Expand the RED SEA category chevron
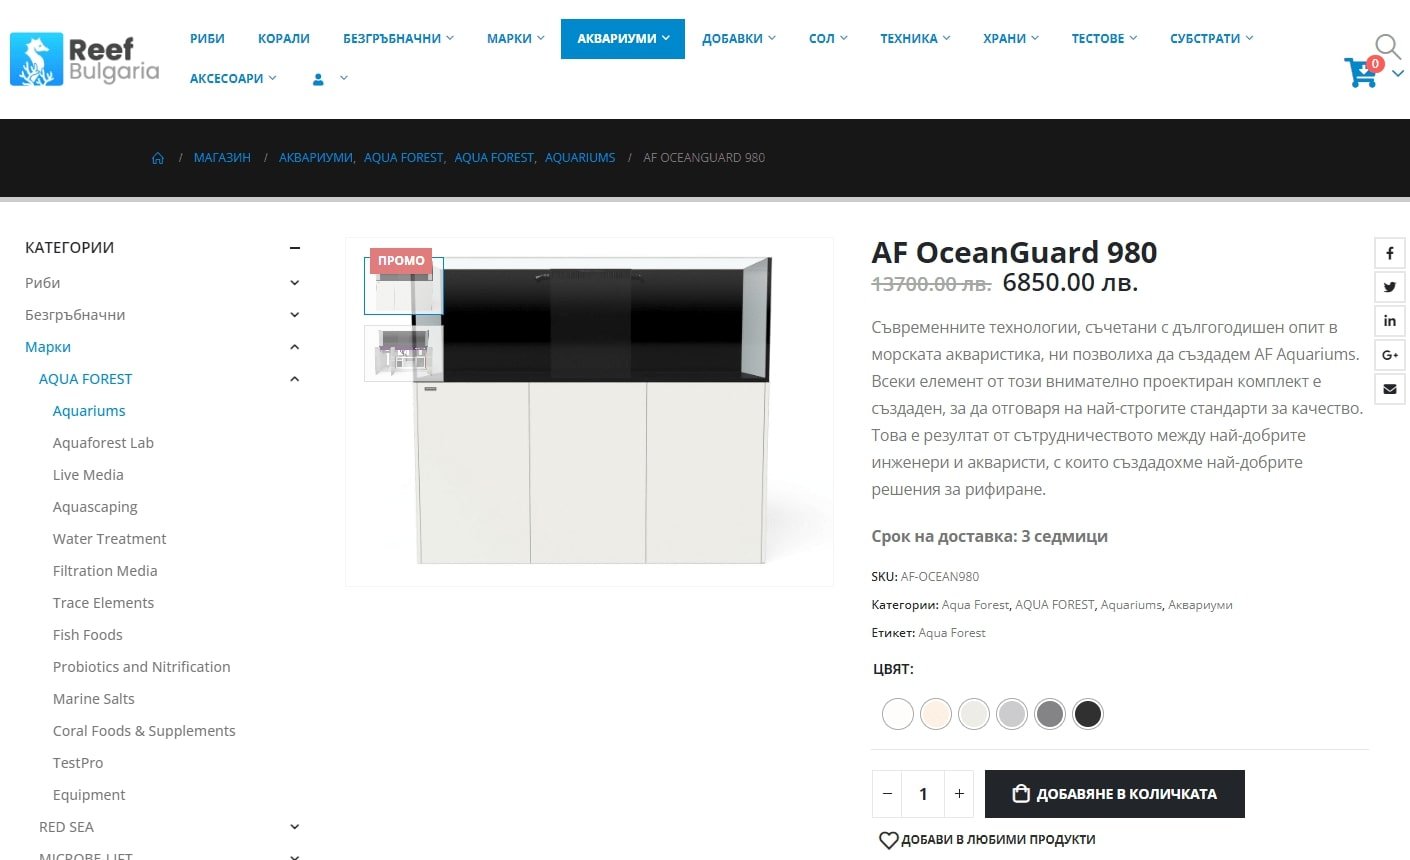This screenshot has height=860, width=1410. [x=295, y=827]
